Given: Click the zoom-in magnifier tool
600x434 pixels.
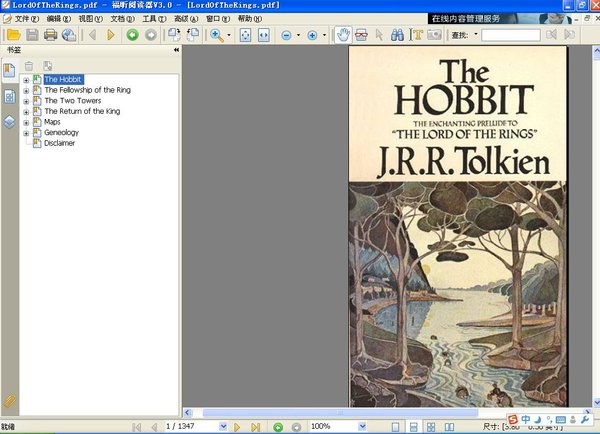Looking at the screenshot, I should (217, 35).
